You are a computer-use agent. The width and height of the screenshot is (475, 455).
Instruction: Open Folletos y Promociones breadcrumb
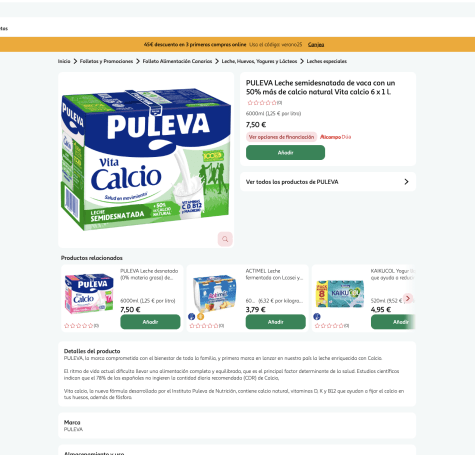tap(106, 61)
